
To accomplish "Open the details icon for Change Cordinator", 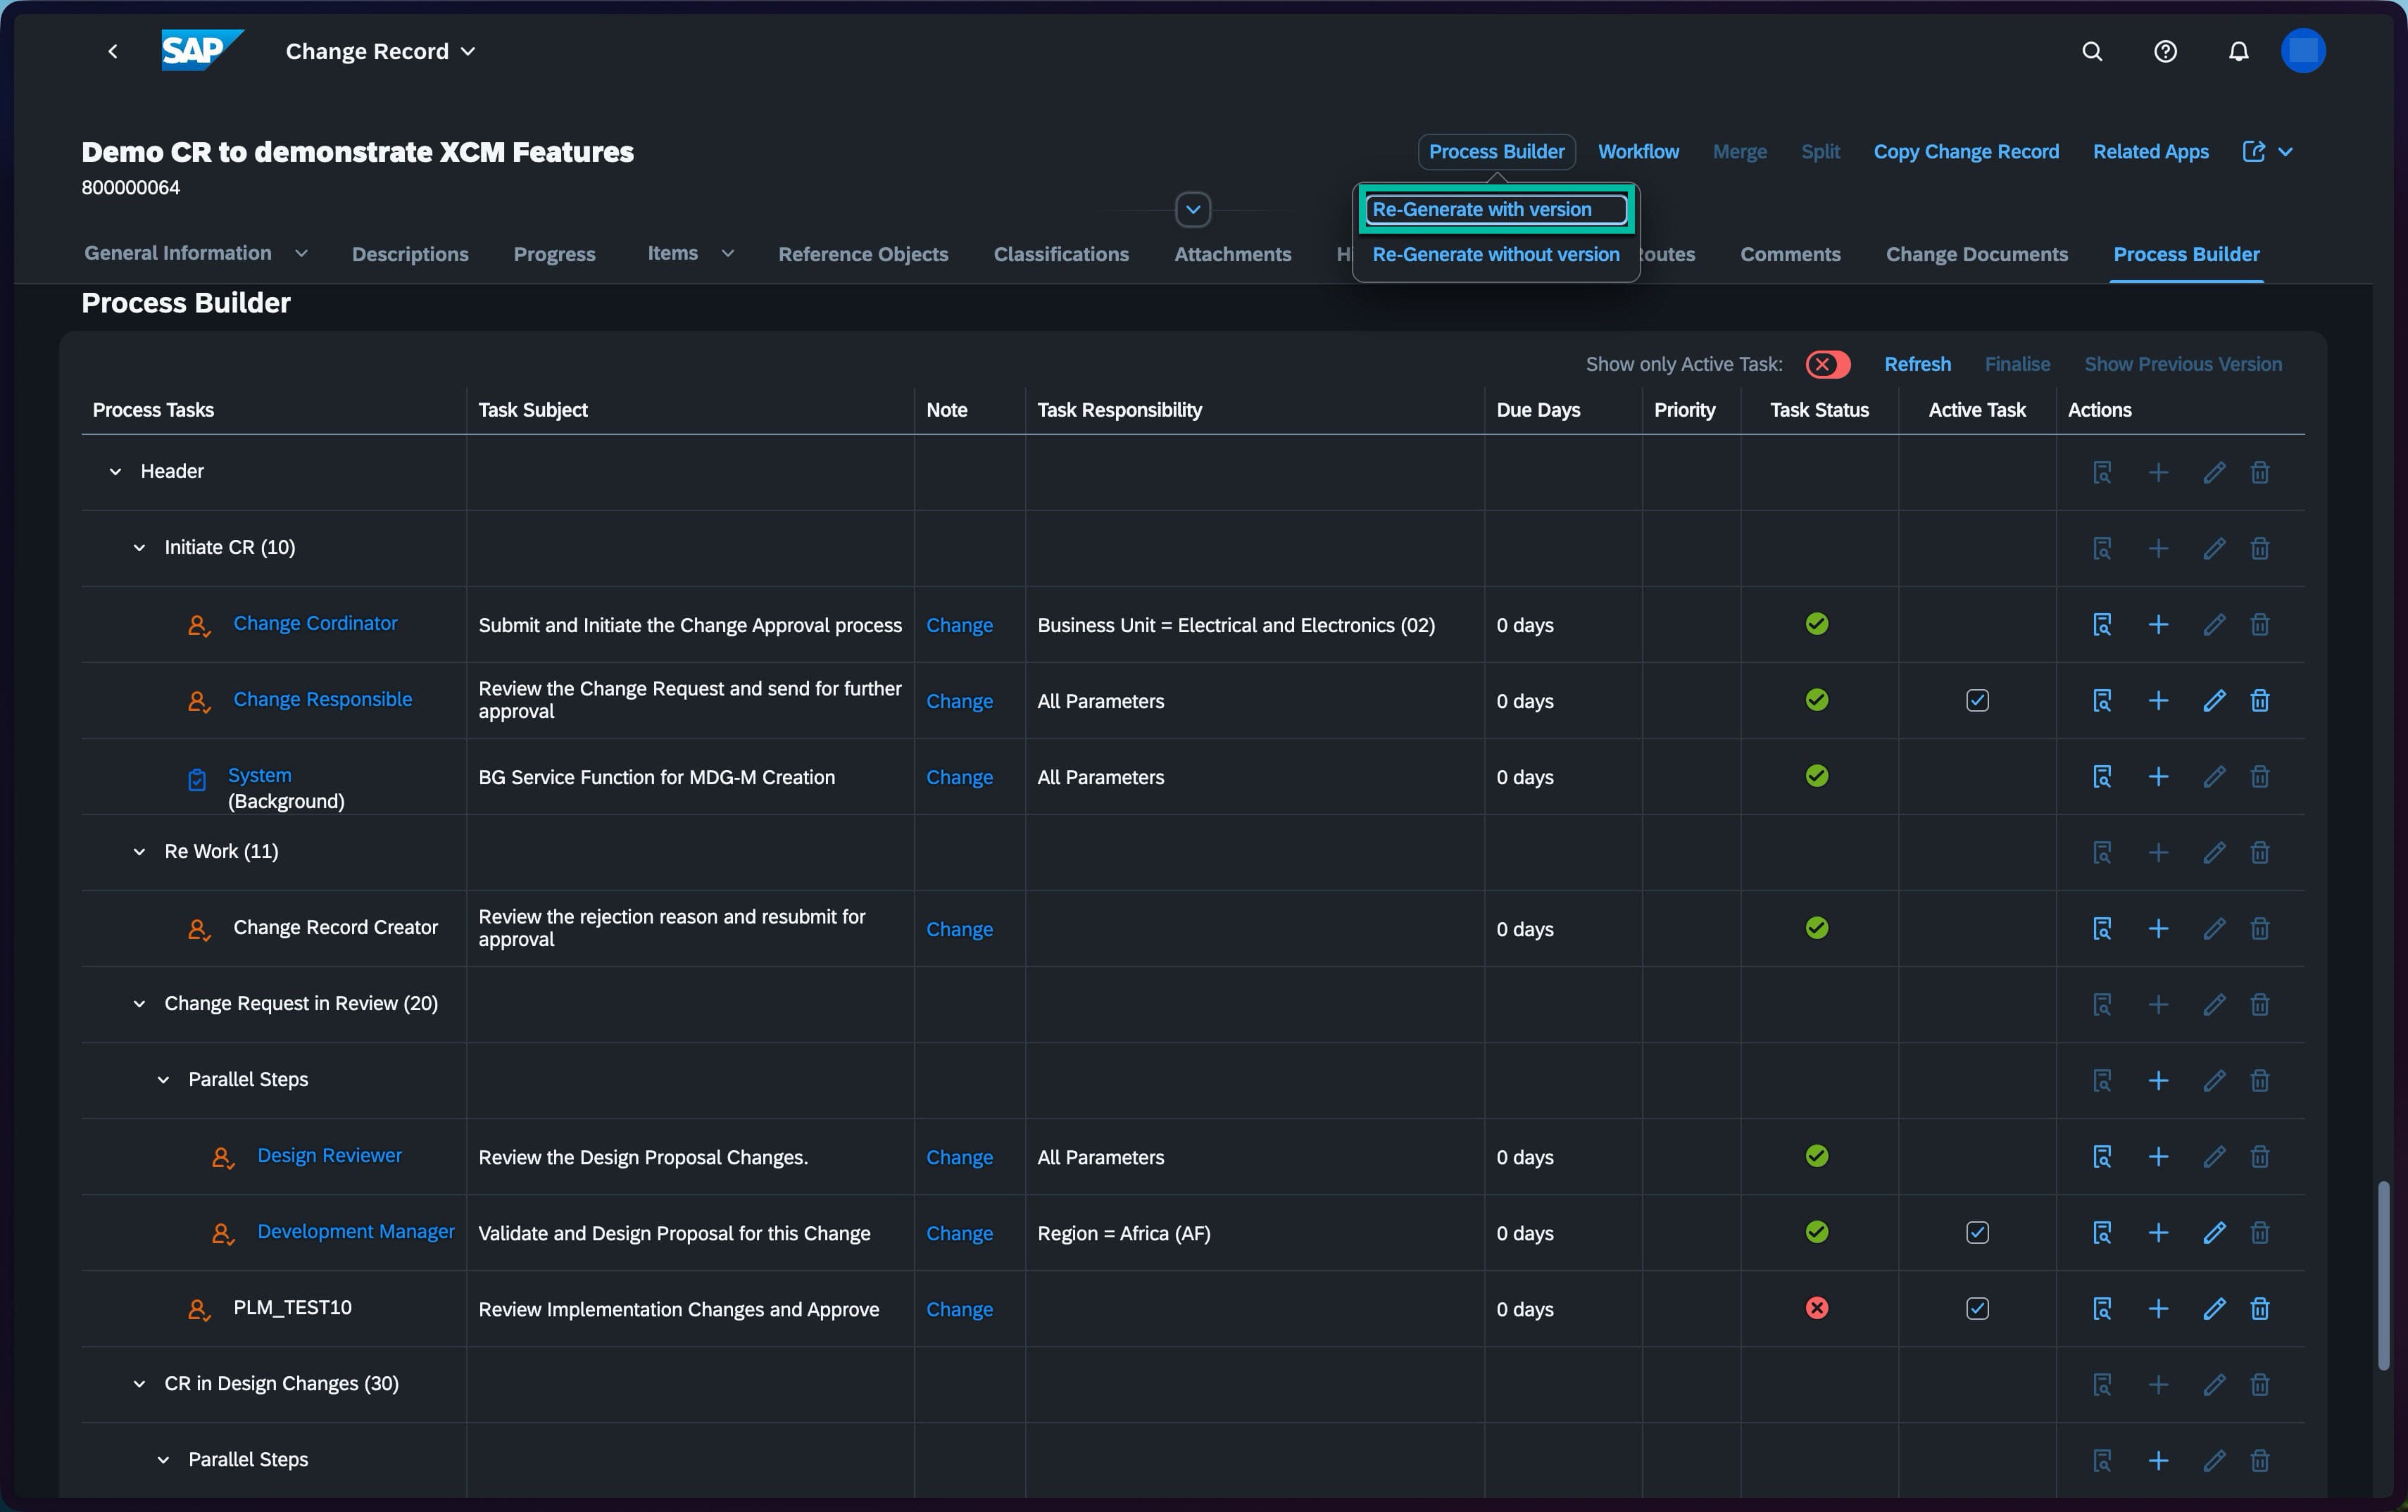I will [2102, 624].
